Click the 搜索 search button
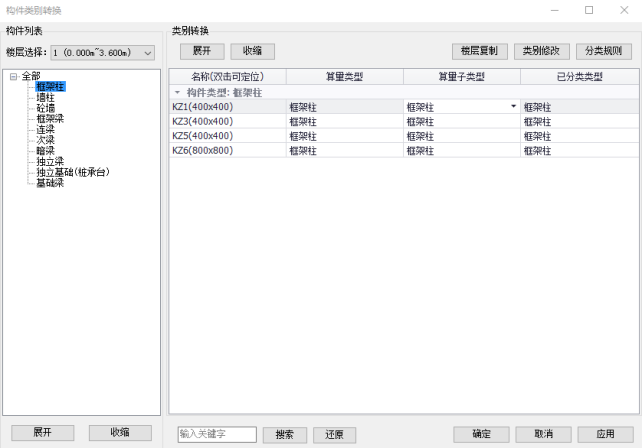Image resolution: width=642 pixels, height=448 pixels. [x=285, y=434]
